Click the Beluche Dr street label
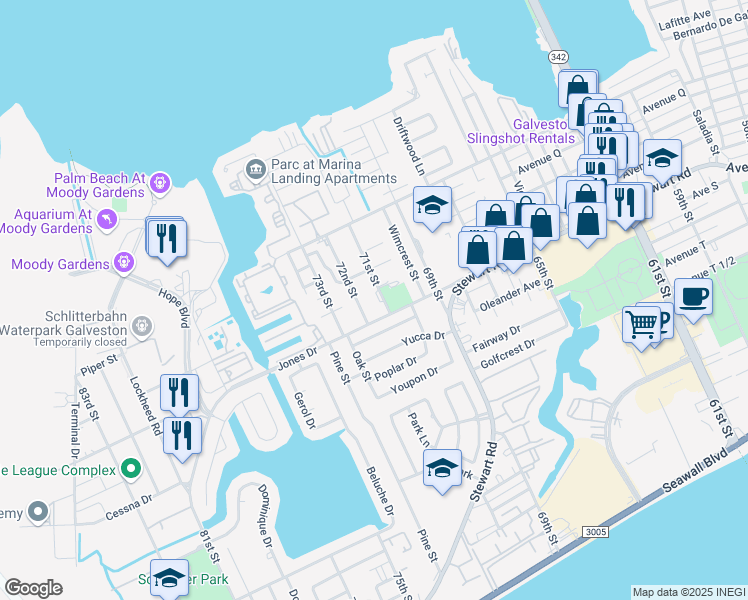The height and width of the screenshot is (600, 748). tap(380, 491)
